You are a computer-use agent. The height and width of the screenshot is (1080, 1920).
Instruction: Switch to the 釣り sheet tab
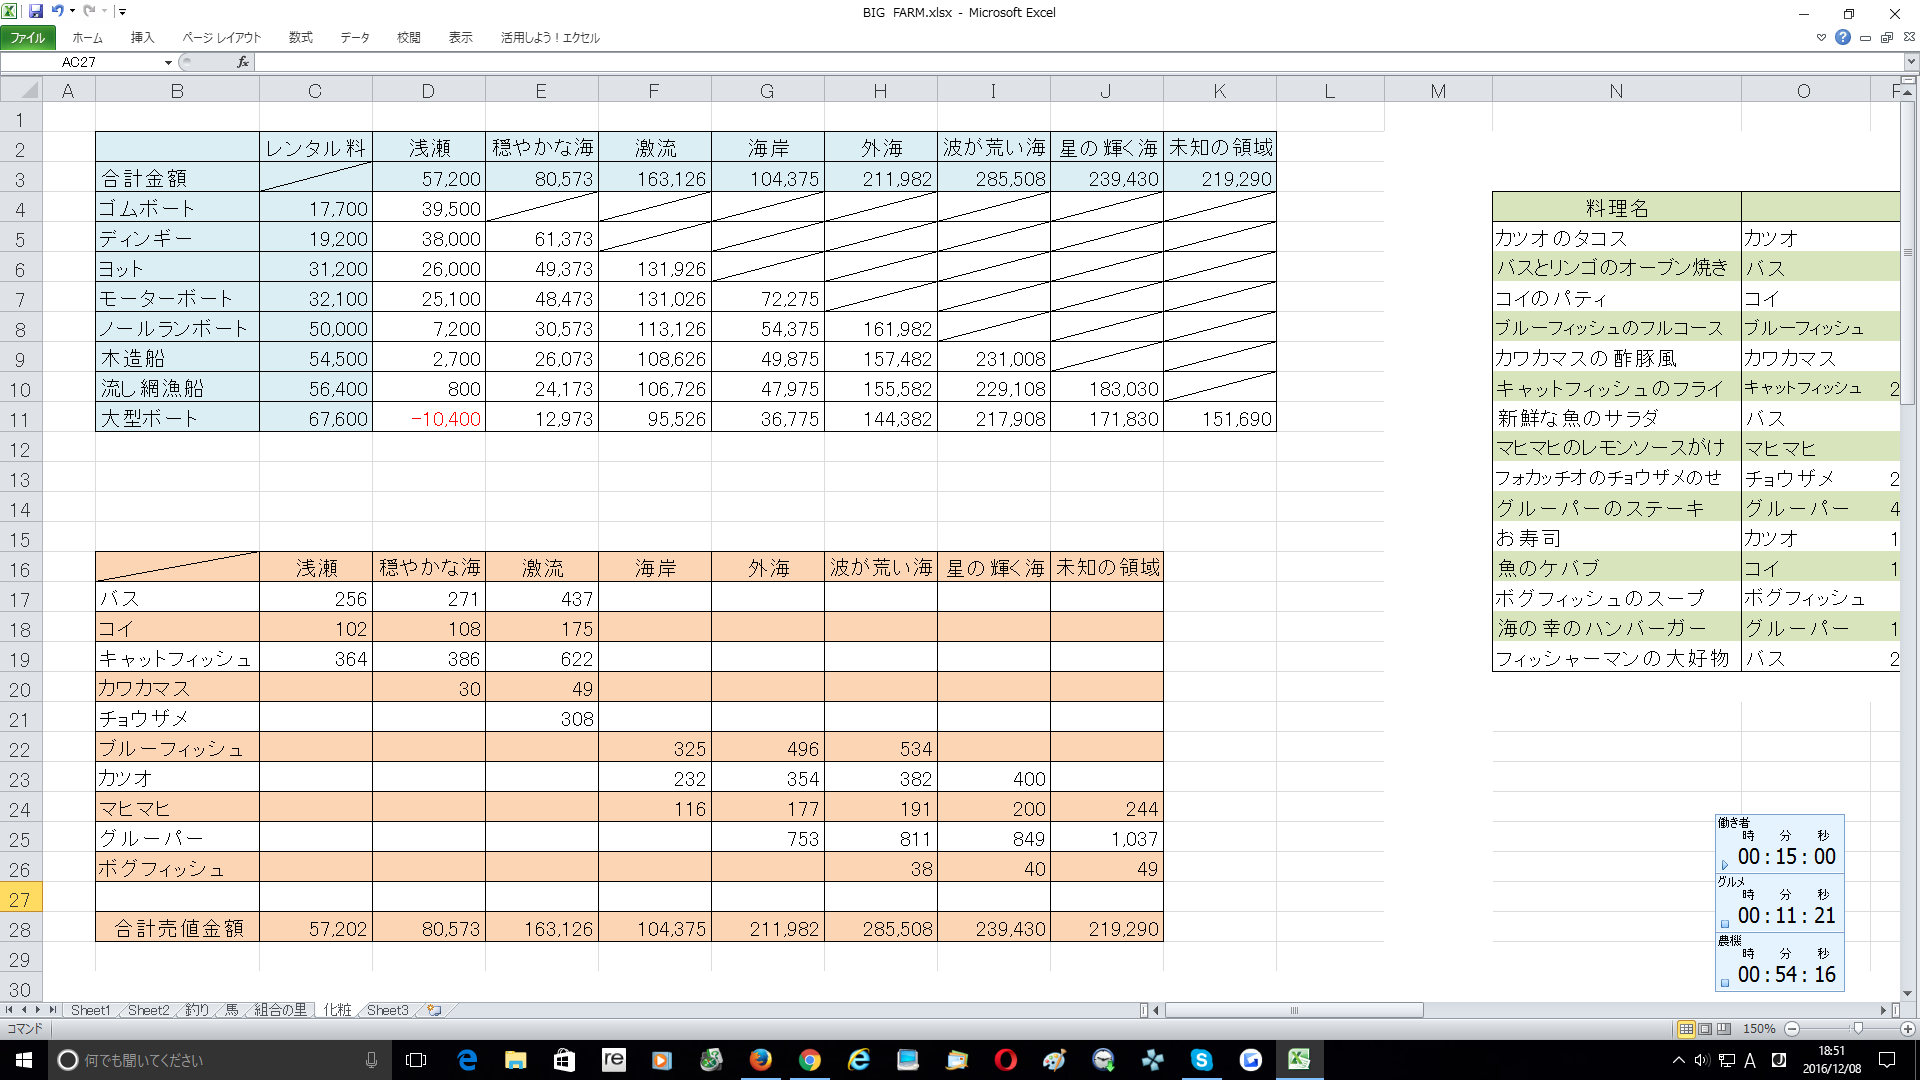click(197, 1010)
